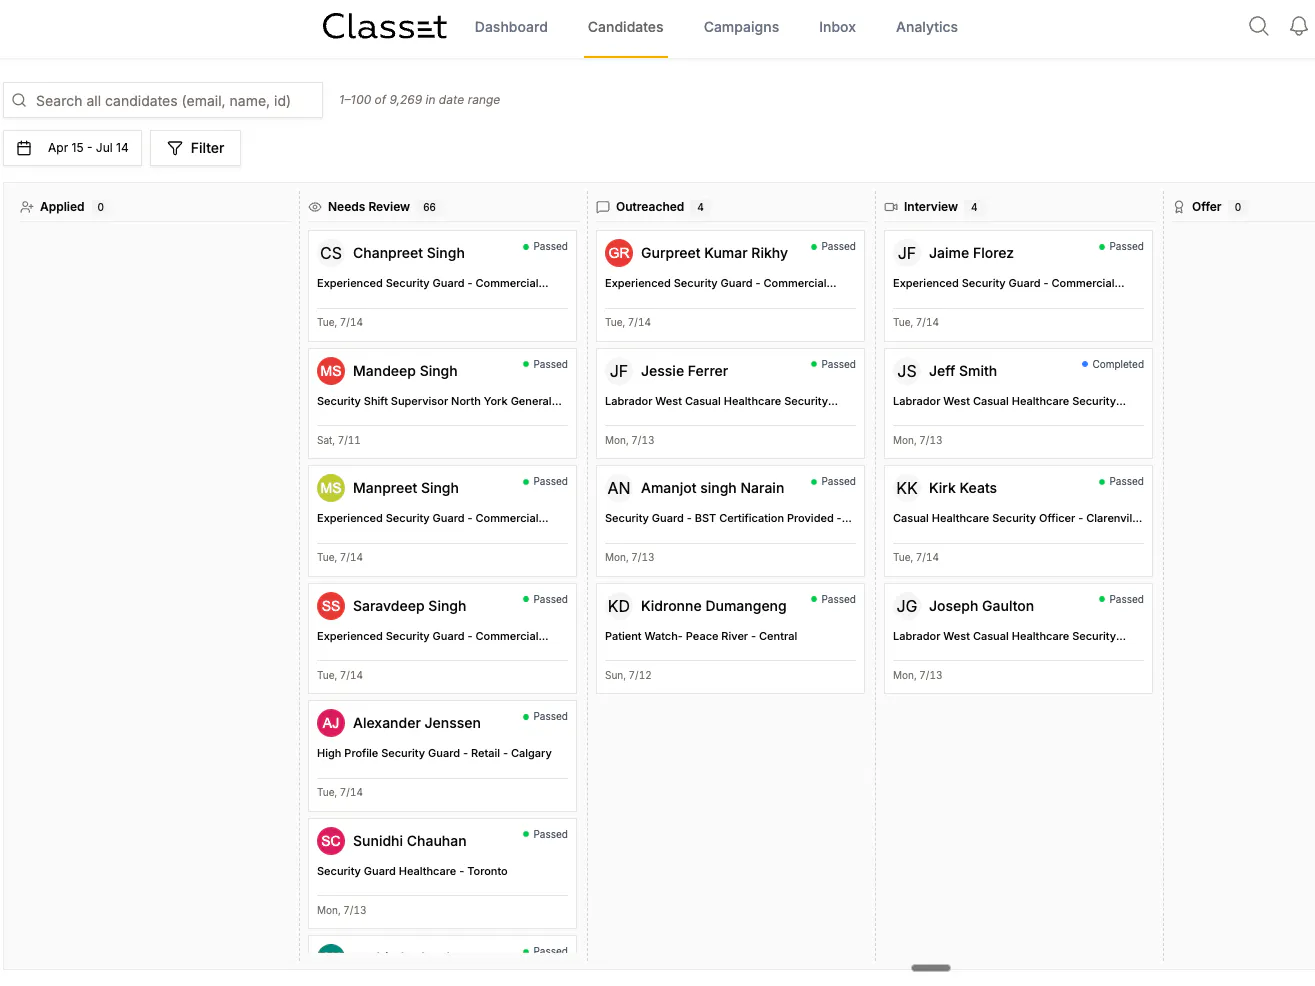Click Mandeep Singh's red MS avatar
Image resolution: width=1315 pixels, height=986 pixels.
[331, 371]
